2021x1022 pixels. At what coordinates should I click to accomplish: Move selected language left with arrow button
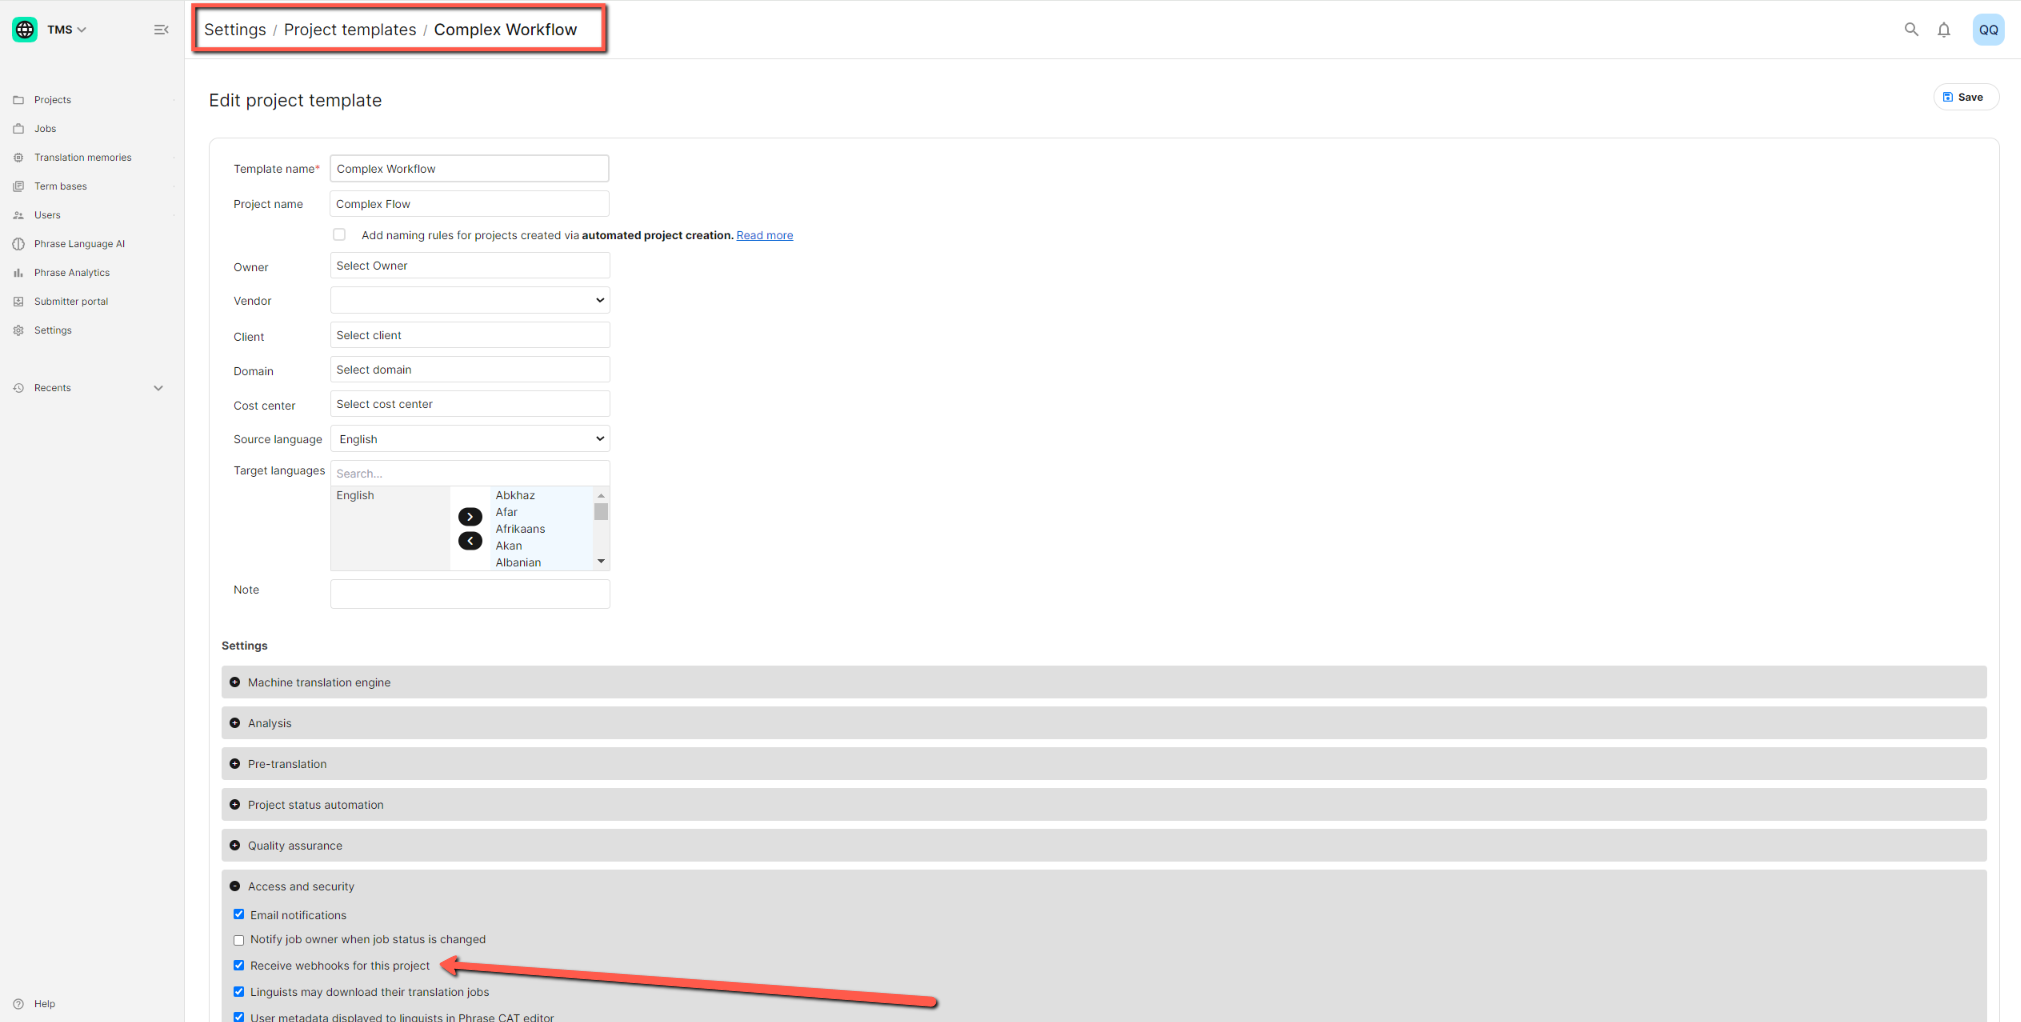470,541
